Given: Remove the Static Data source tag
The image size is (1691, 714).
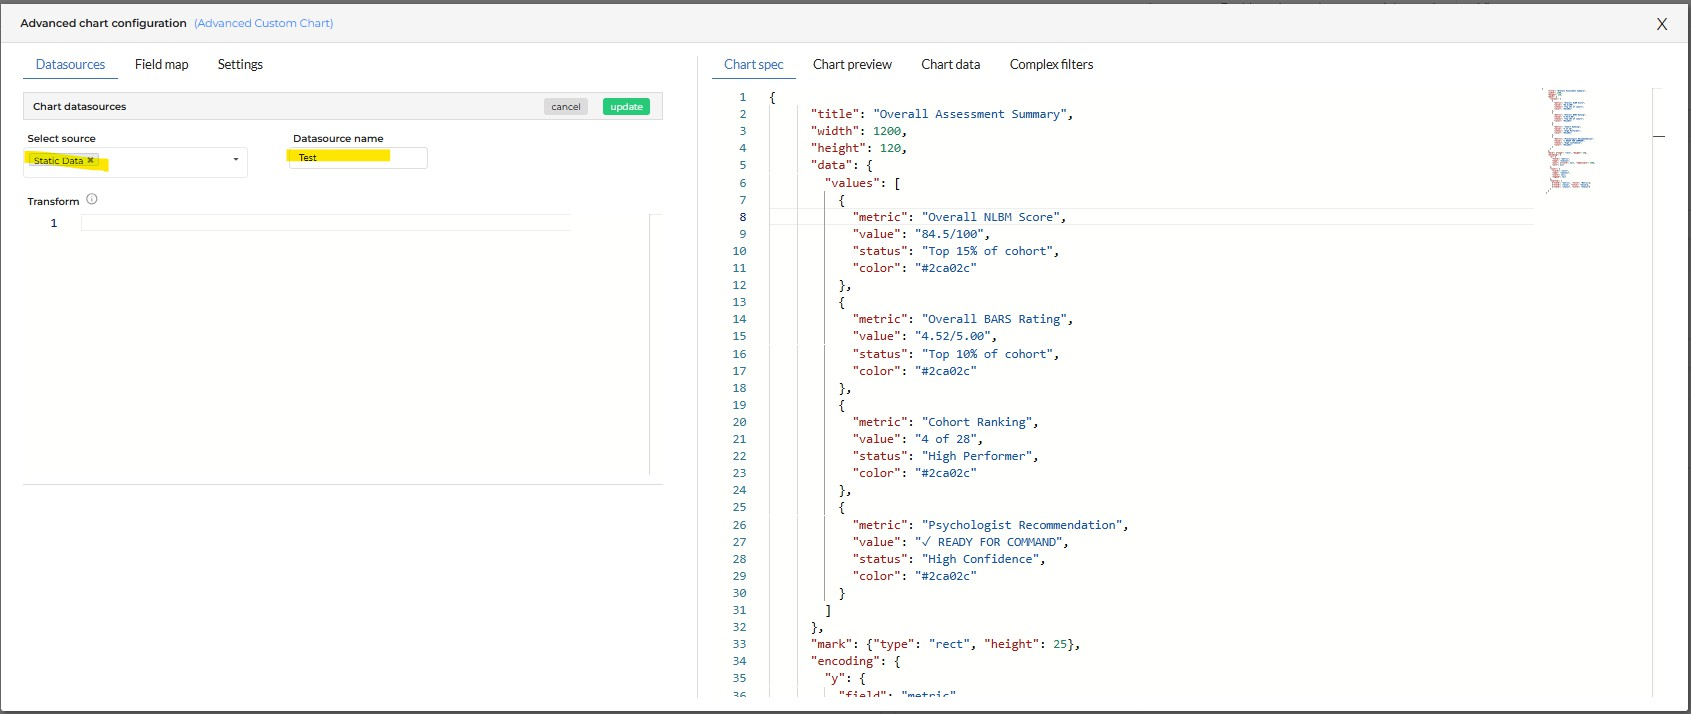Looking at the screenshot, I should [x=91, y=160].
